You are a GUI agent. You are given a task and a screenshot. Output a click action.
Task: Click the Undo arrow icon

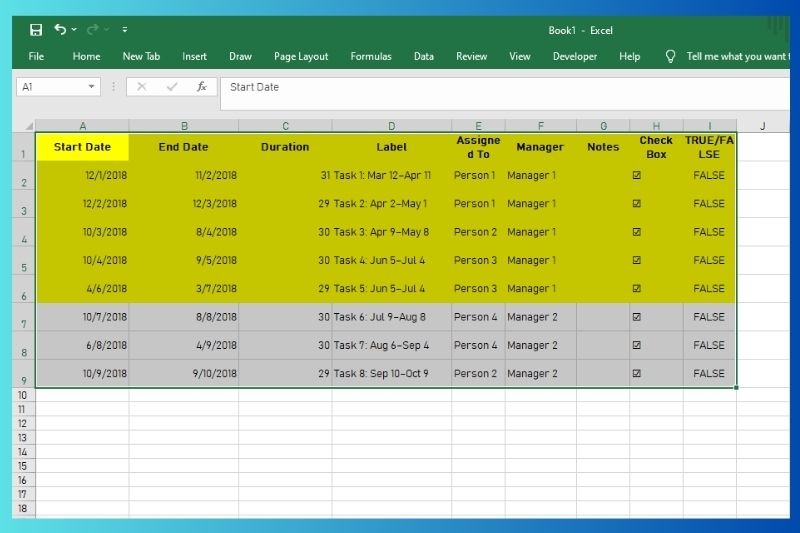pos(60,30)
